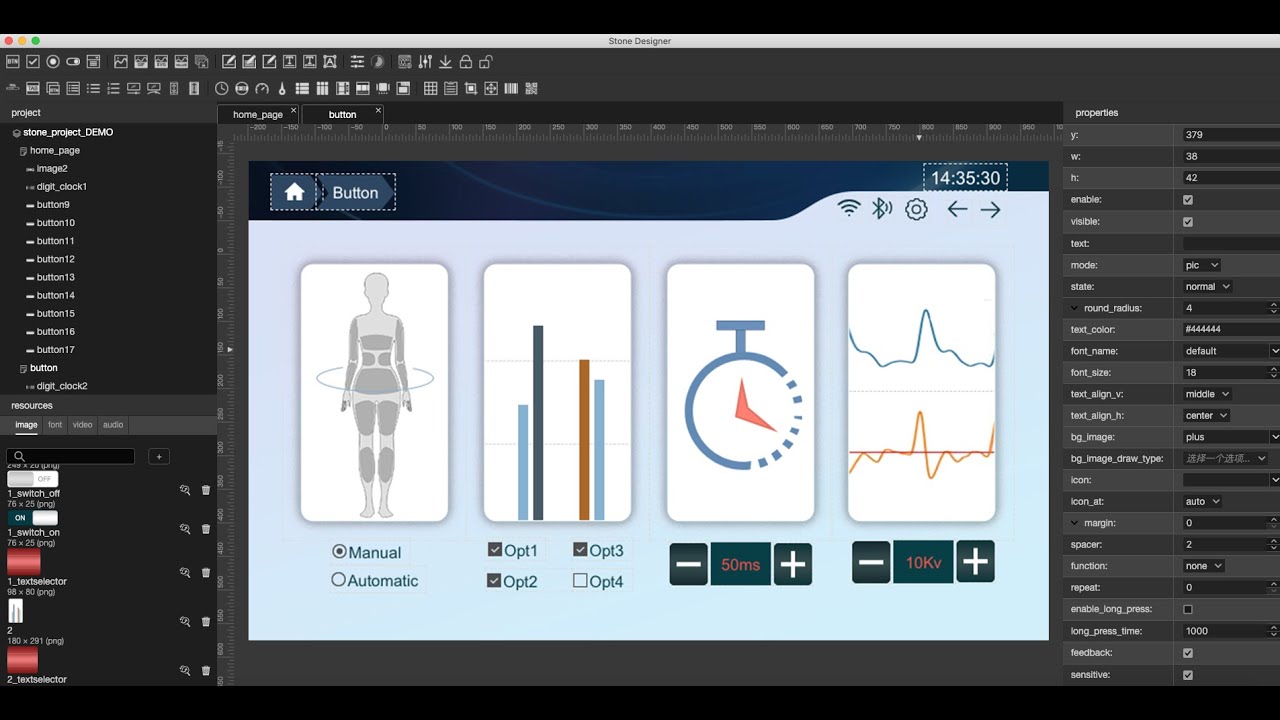Click the SVG image widget icon

click(161, 62)
